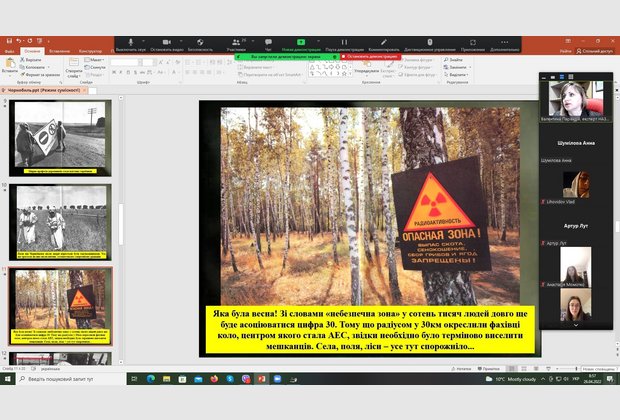Viewport: 620px width, 420px height.
Task: Open the File menu tab
Action: coord(9,49)
